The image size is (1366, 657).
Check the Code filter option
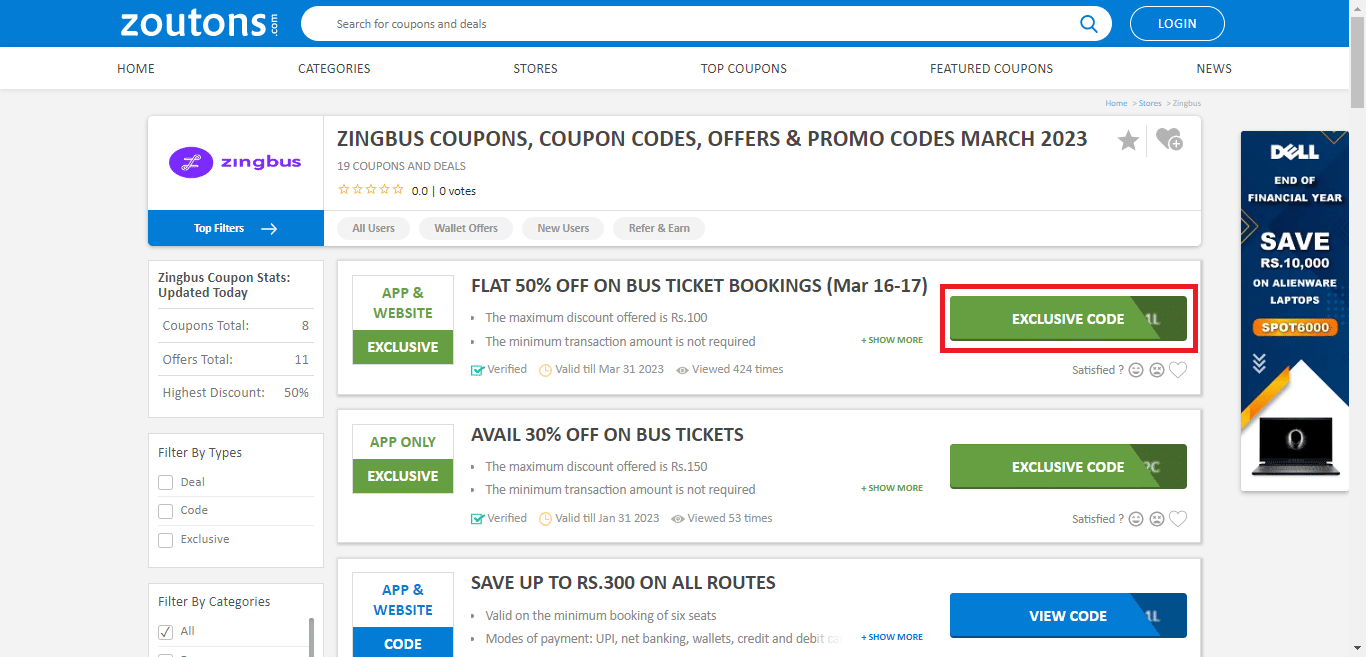click(165, 510)
